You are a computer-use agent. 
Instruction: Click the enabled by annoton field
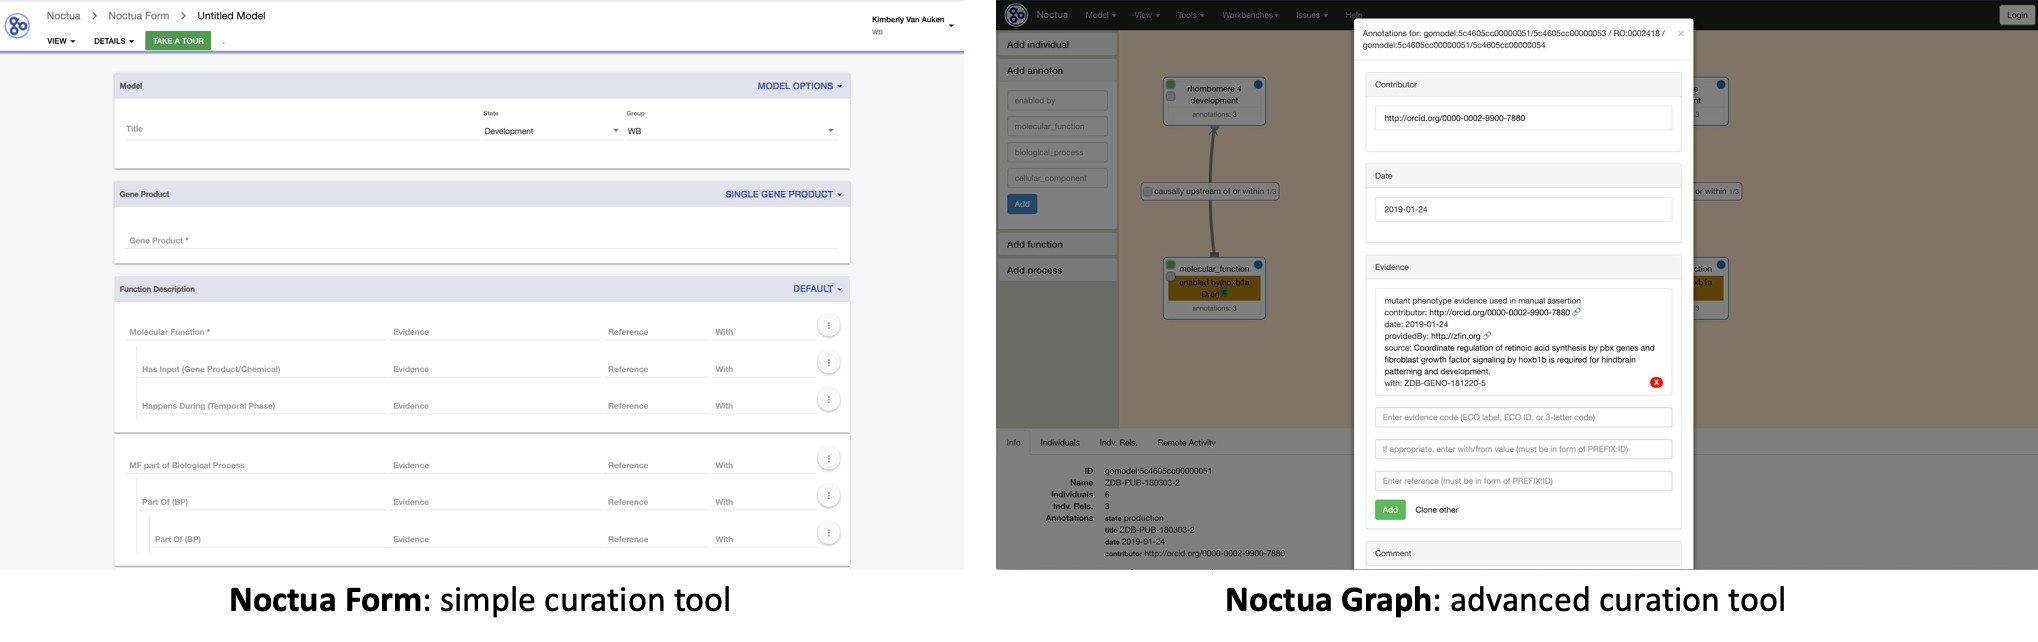pos(1057,100)
